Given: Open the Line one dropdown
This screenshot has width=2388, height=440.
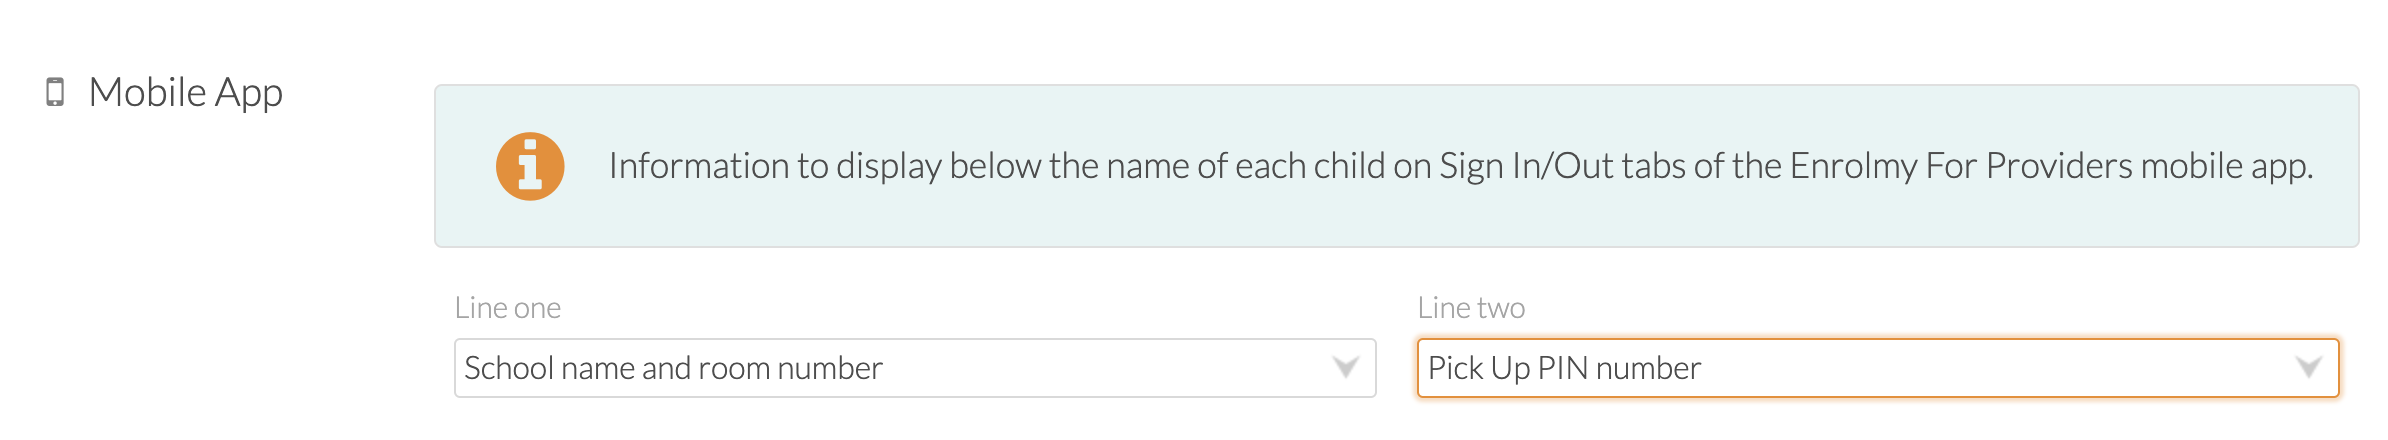Looking at the screenshot, I should [x=915, y=368].
